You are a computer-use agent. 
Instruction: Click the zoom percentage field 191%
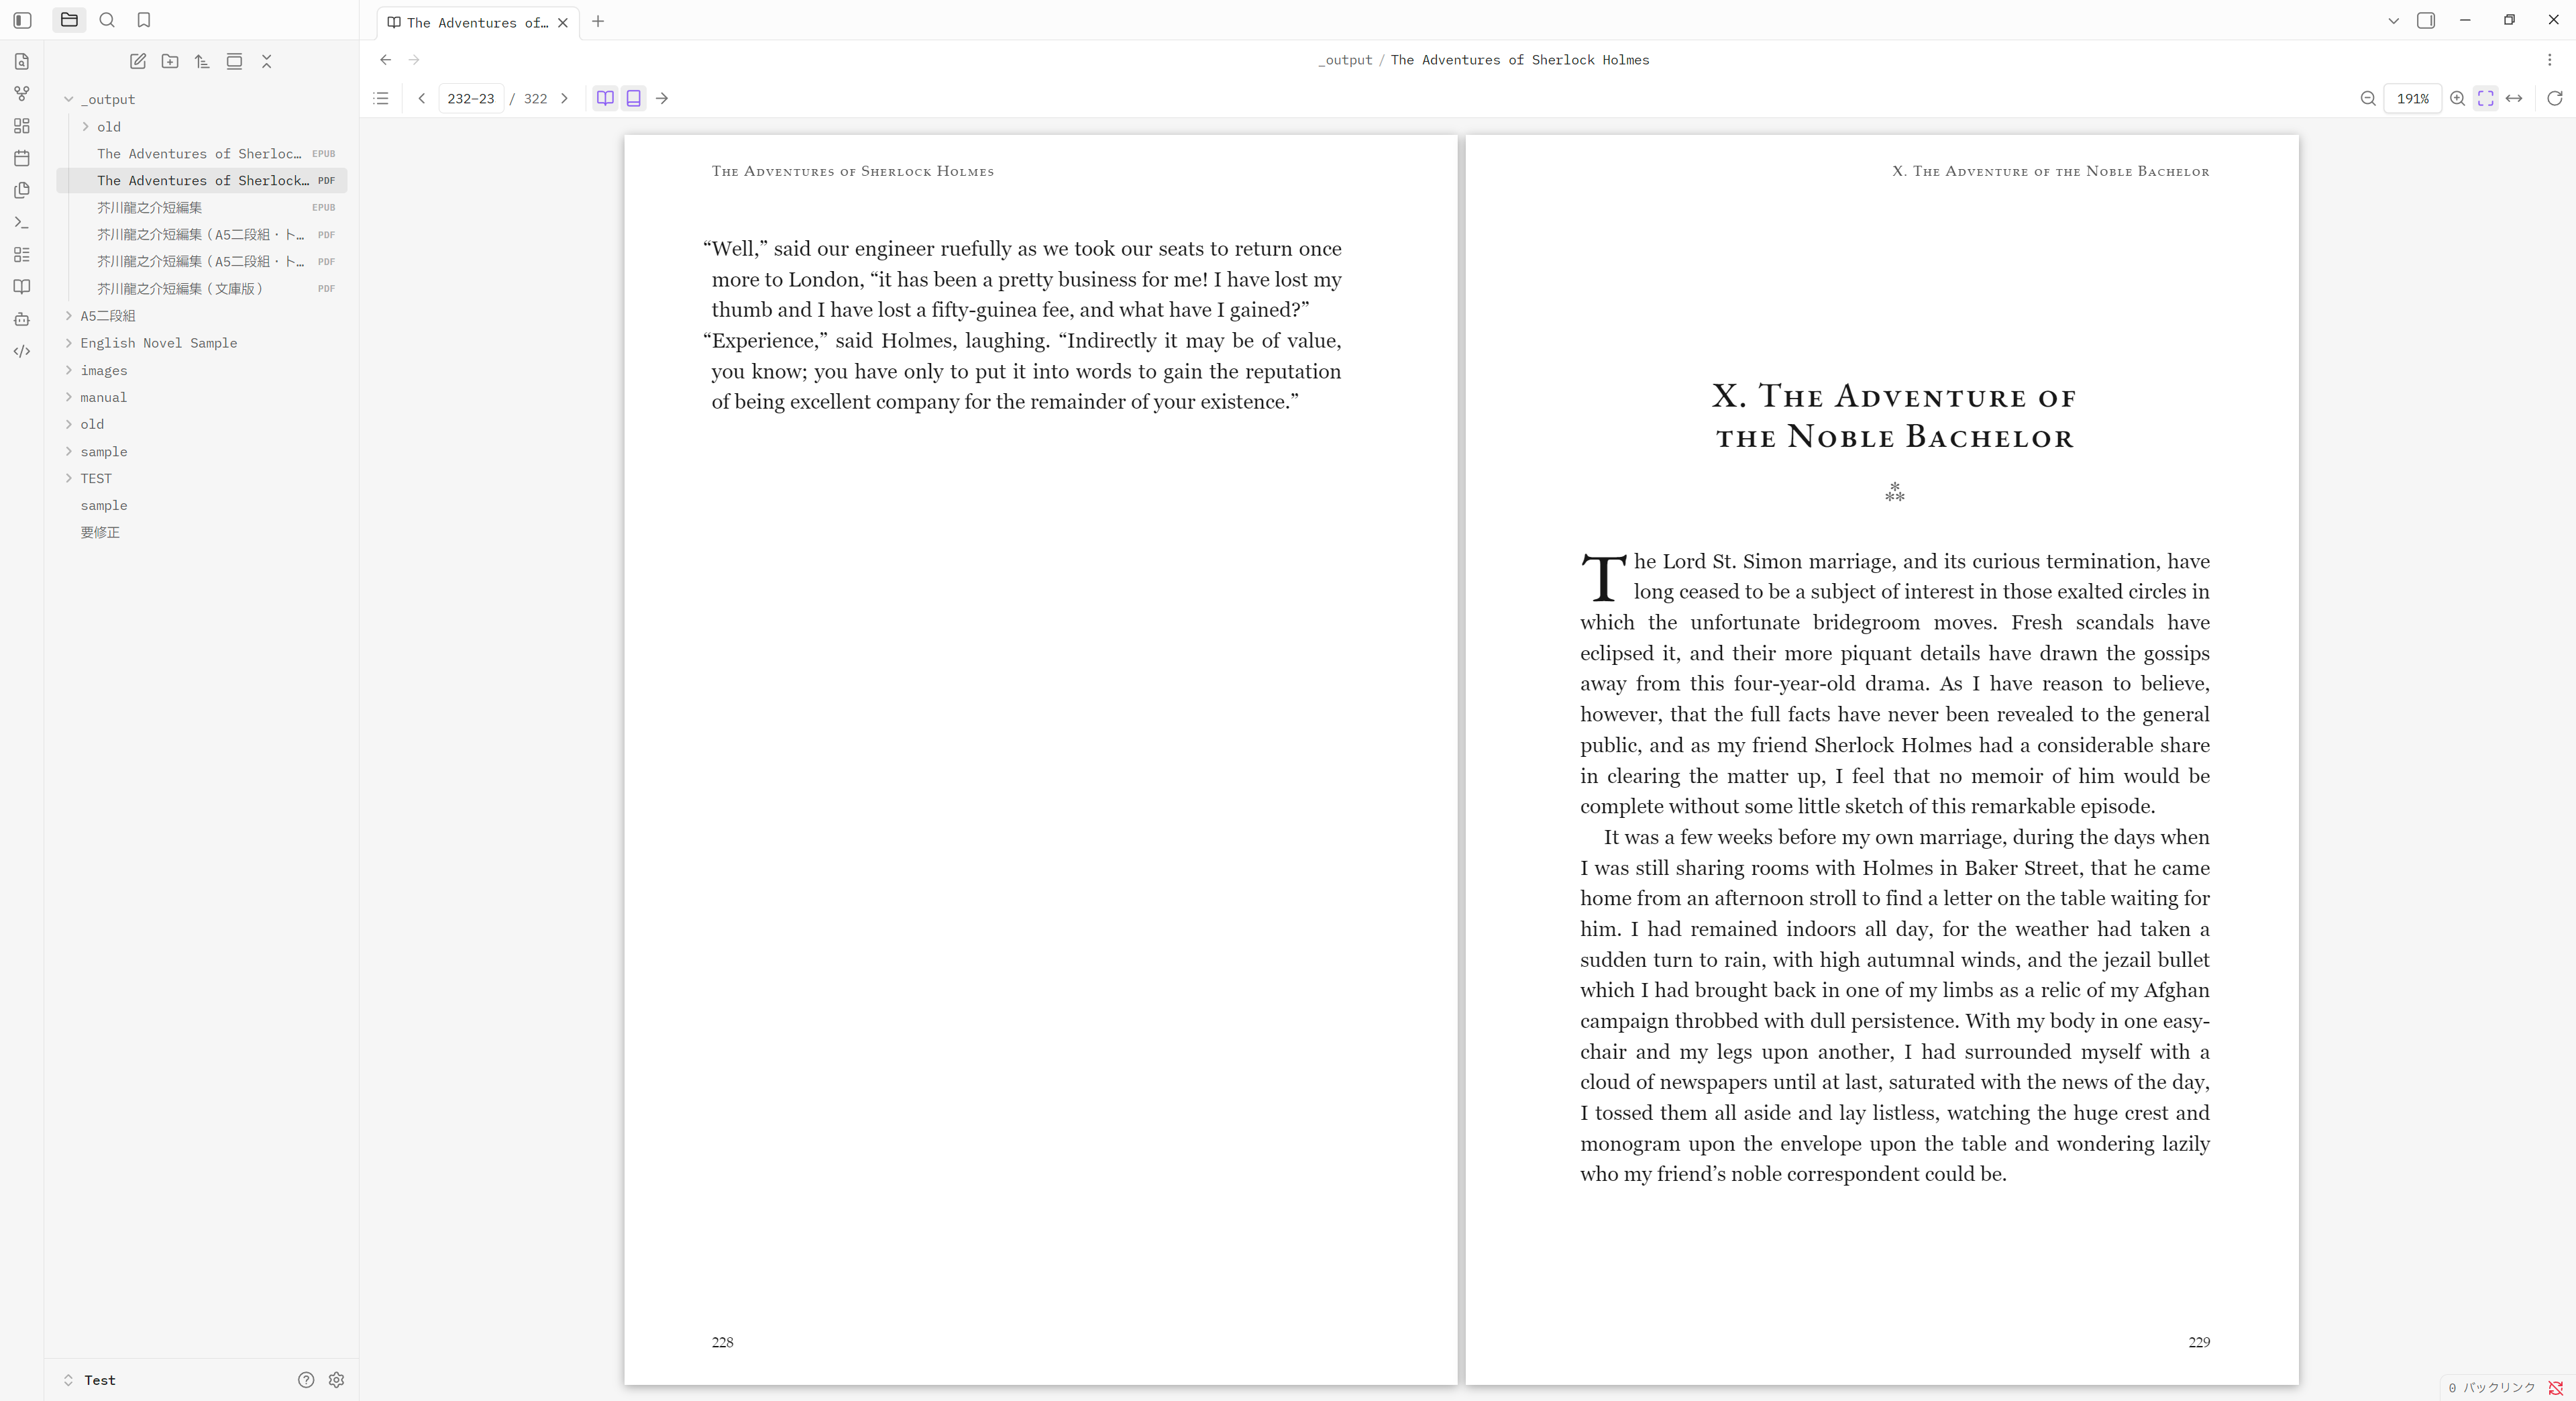(x=2412, y=98)
